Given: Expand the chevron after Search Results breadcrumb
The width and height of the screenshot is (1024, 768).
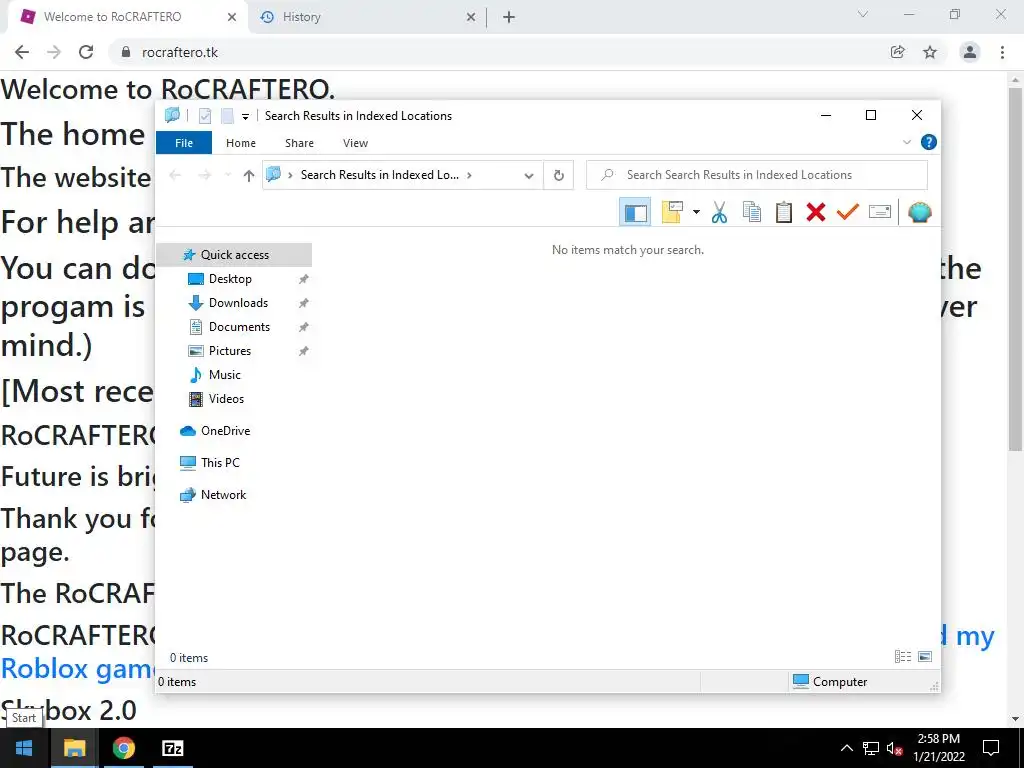Looking at the screenshot, I should (470, 175).
